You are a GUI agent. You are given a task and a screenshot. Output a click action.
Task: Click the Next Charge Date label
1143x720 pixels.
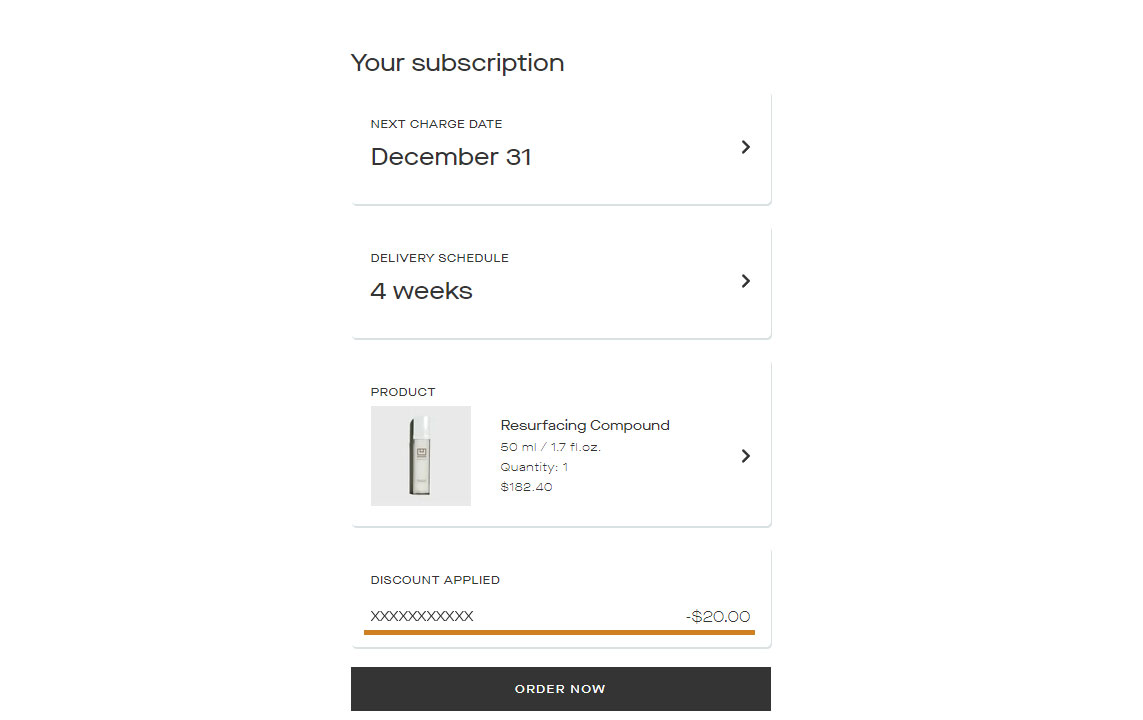coord(436,124)
